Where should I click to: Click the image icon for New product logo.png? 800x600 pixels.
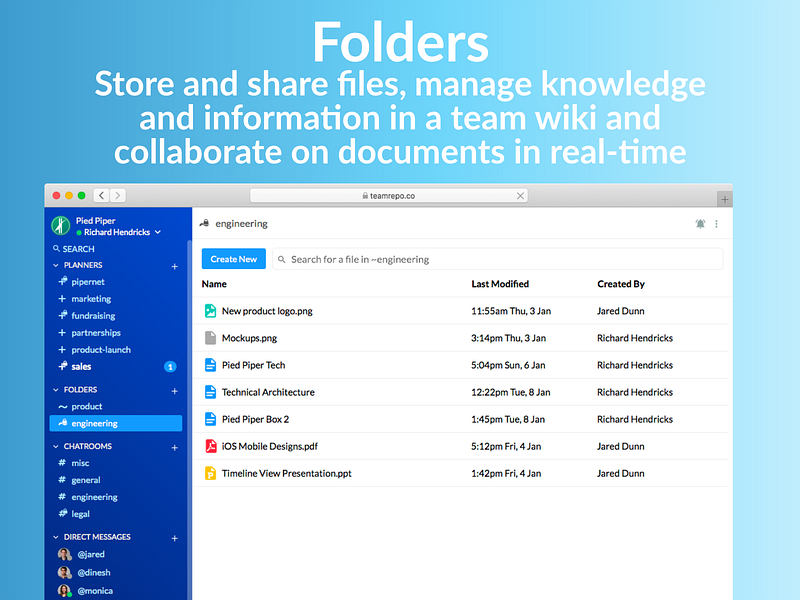210,311
